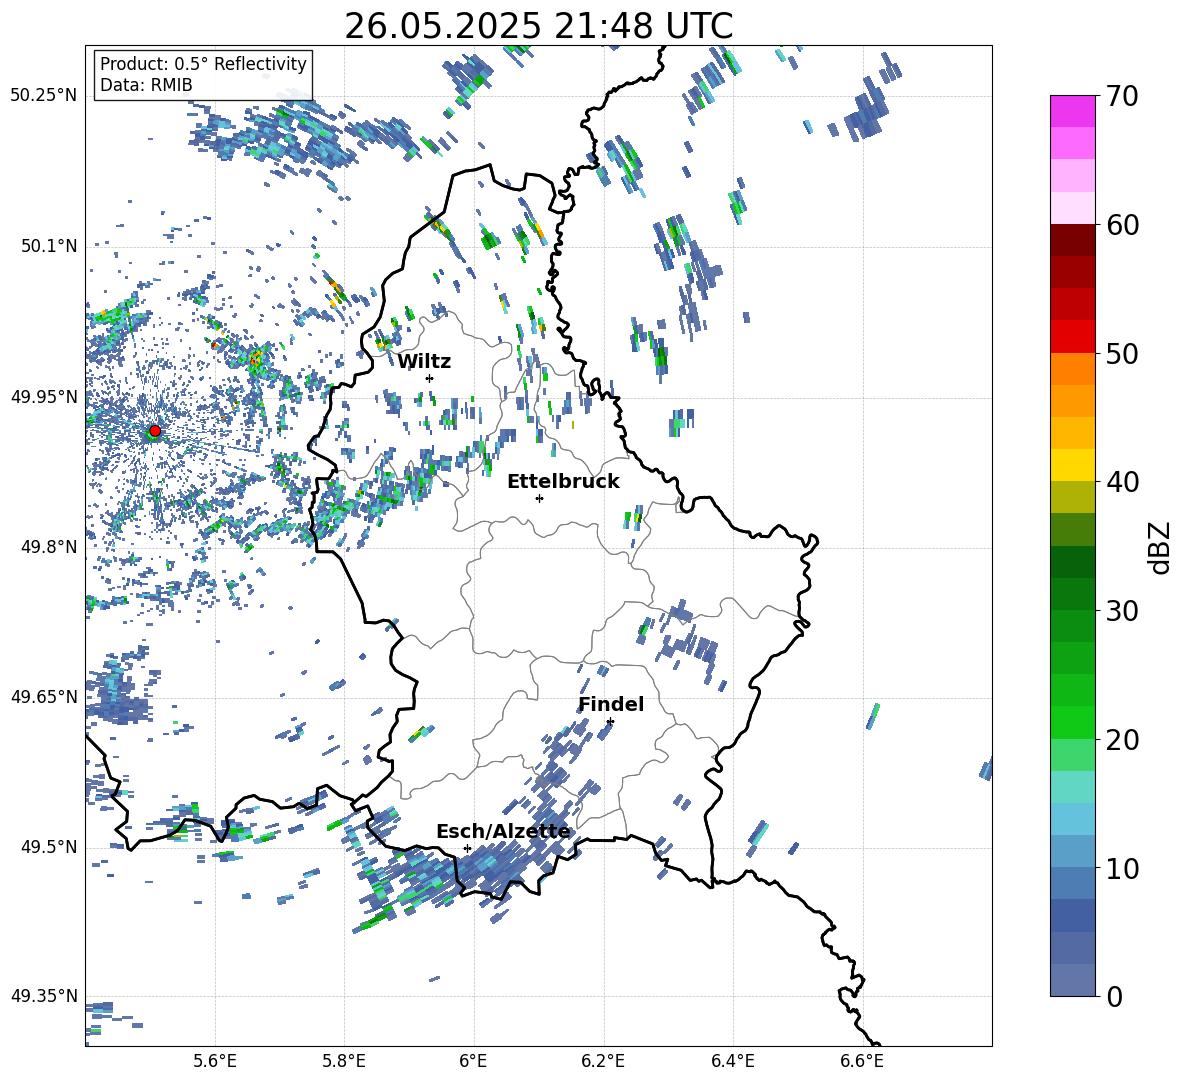The image size is (1184, 1081).
Task: Click the 6.2°E longitude label
Action: (x=603, y=1061)
